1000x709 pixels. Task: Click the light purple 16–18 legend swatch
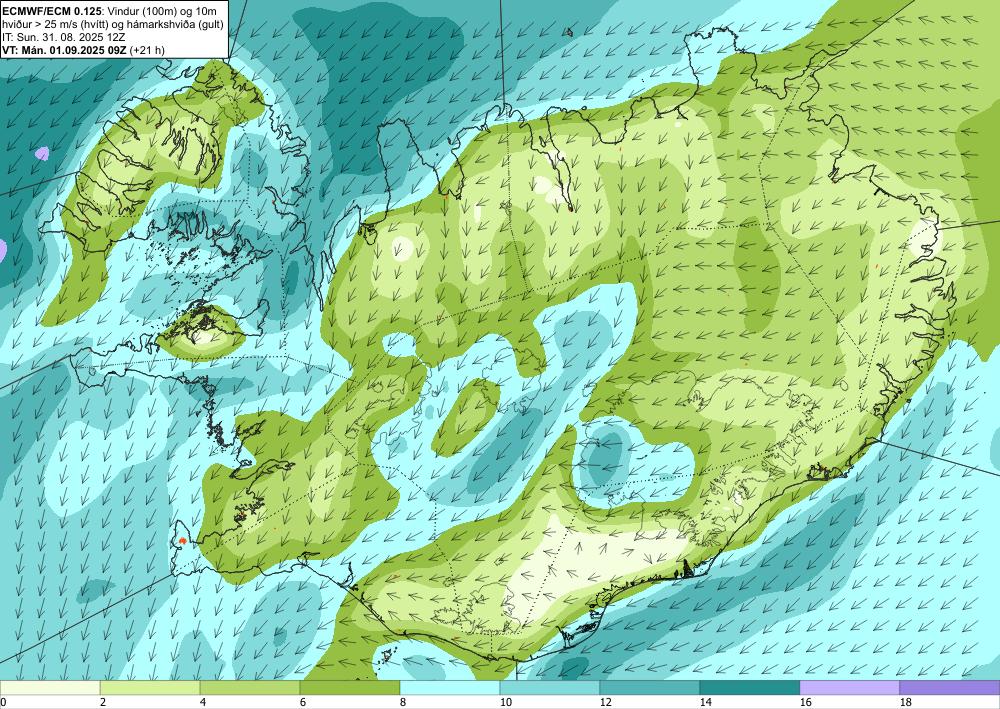[x=849, y=688]
